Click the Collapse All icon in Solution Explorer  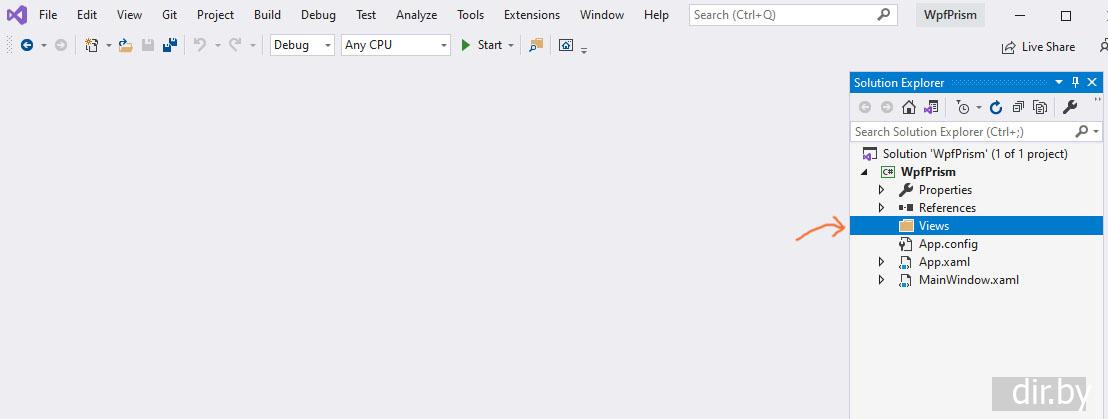(x=1018, y=107)
